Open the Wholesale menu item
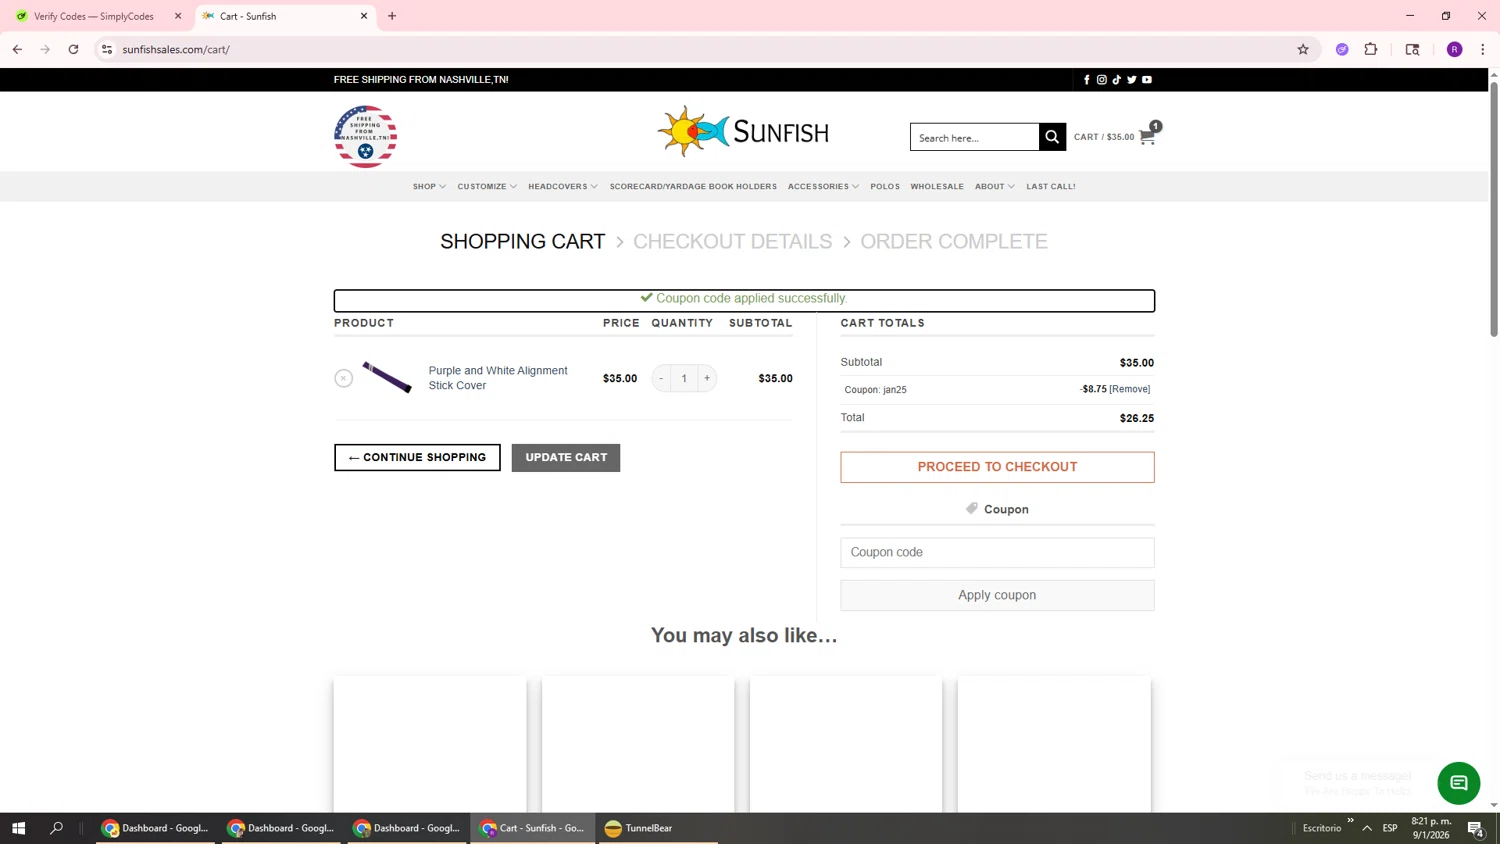The image size is (1500, 844). point(937,187)
